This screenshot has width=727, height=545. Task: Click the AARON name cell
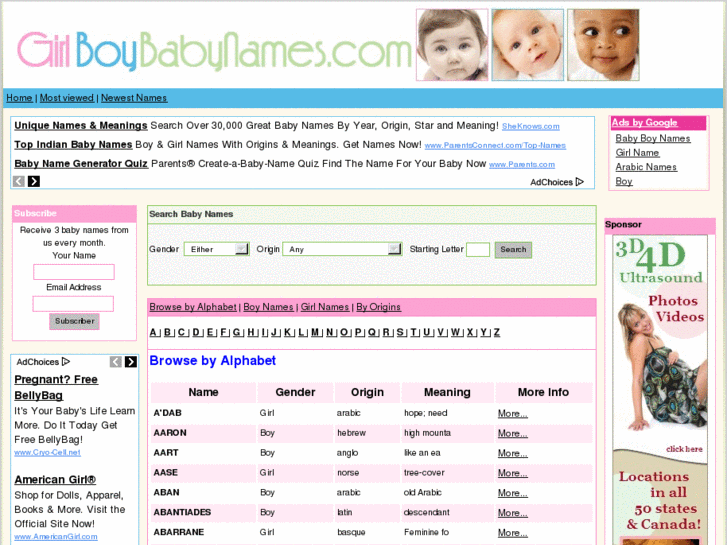pos(203,433)
